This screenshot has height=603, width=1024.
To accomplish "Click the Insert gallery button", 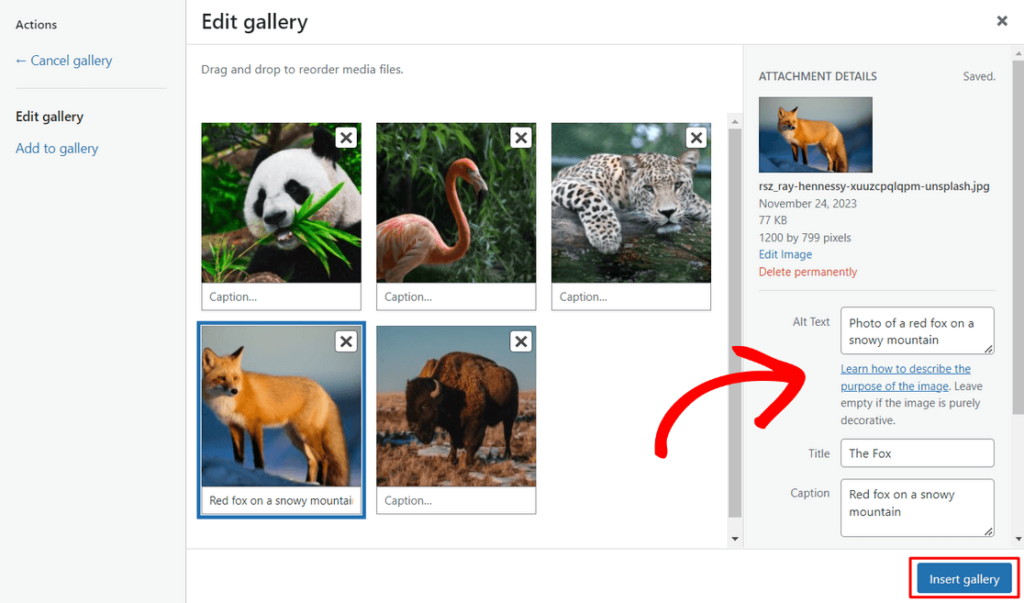I will 962,578.
